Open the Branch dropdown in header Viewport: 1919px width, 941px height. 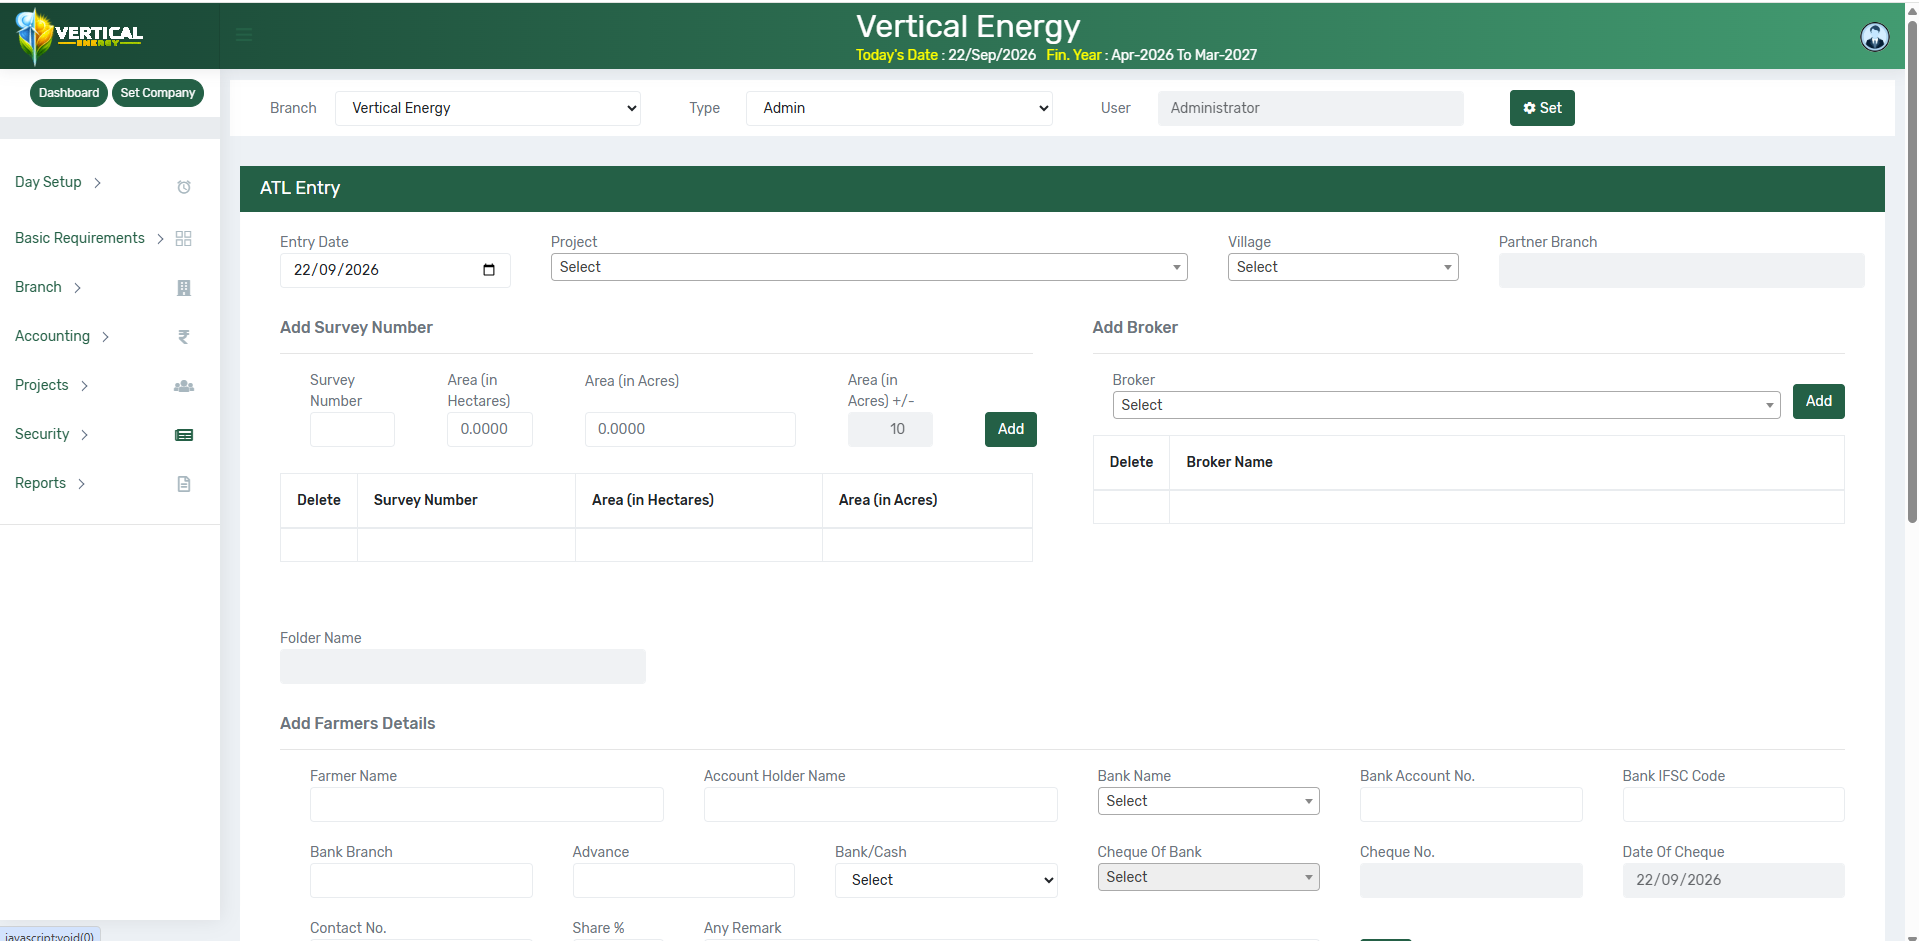point(488,108)
